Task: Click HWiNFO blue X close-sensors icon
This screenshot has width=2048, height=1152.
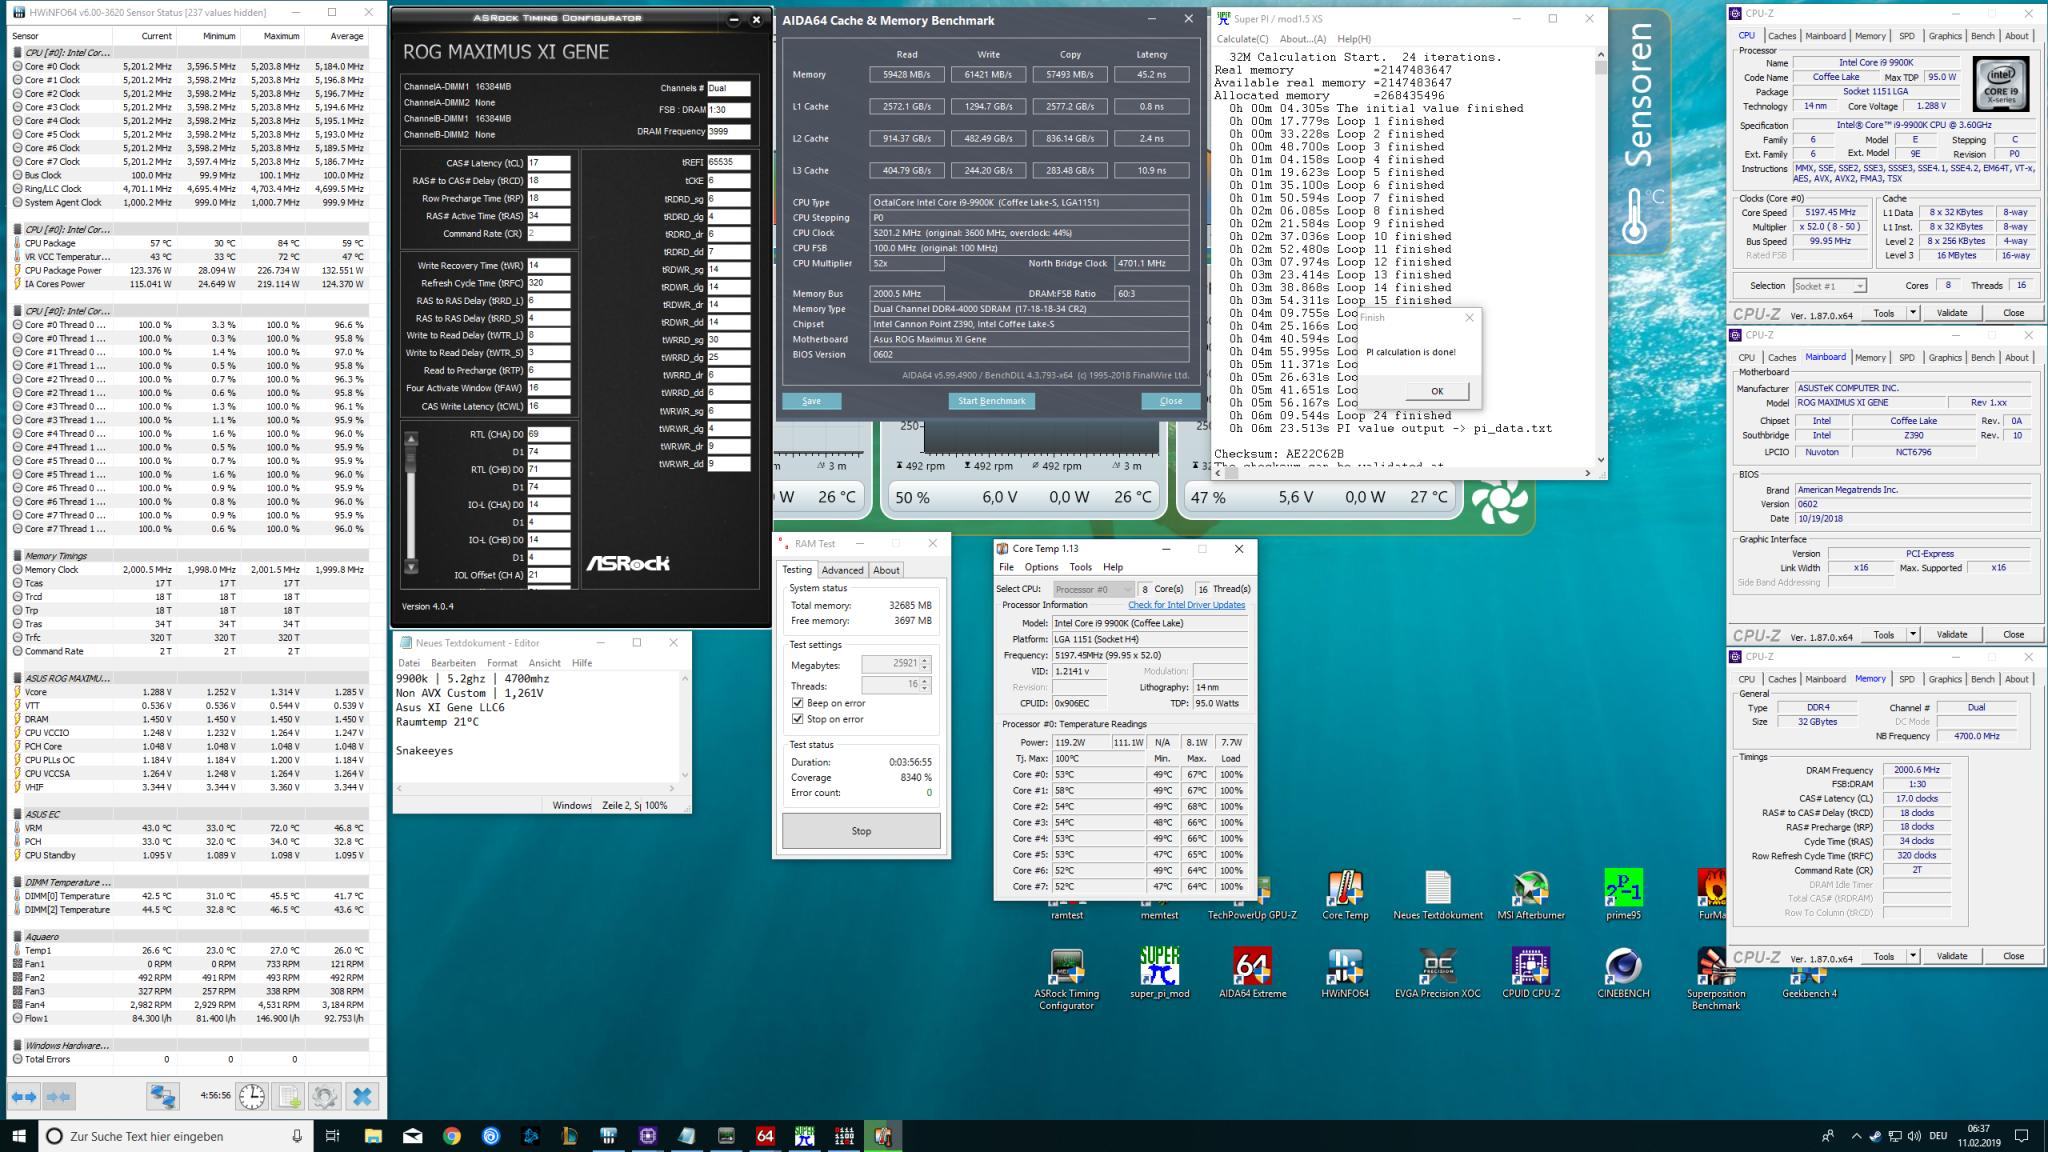Action: point(362,1097)
